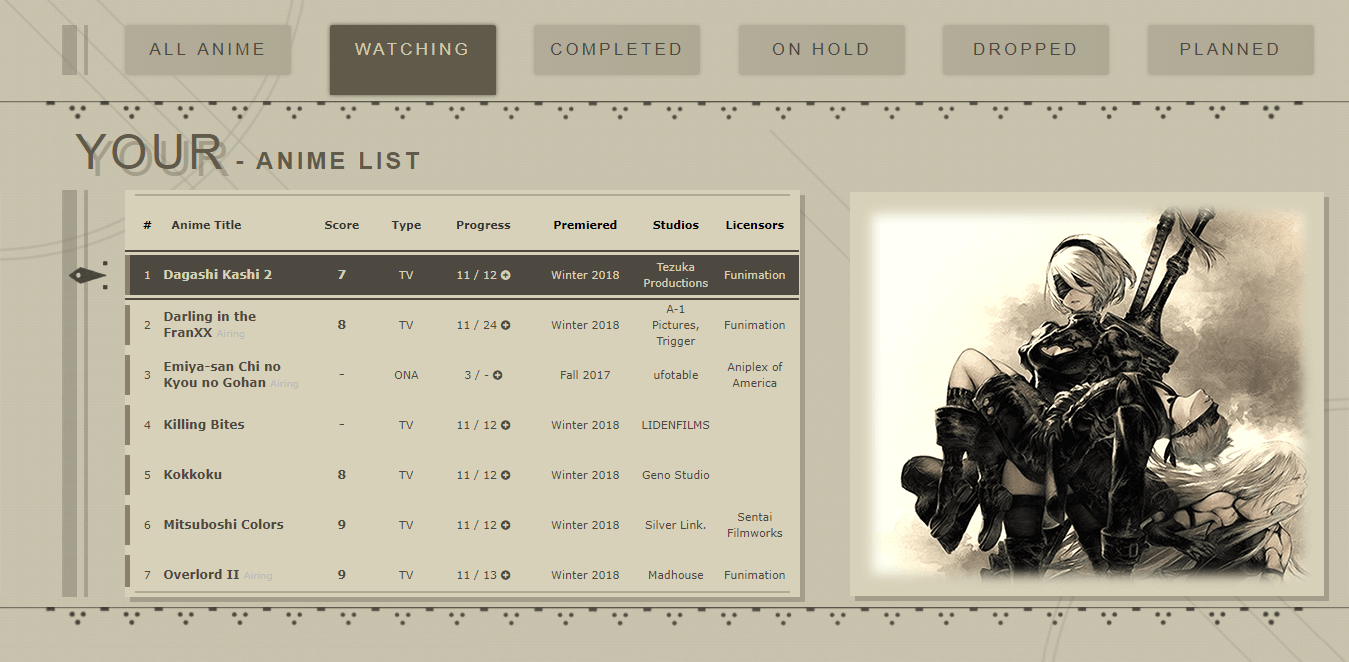Sort list by Anime Title header
This screenshot has width=1349, height=662.
[x=206, y=225]
